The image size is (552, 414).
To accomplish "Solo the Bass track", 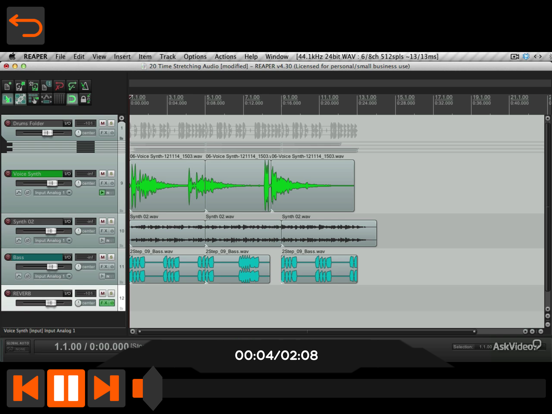I will 111,257.
